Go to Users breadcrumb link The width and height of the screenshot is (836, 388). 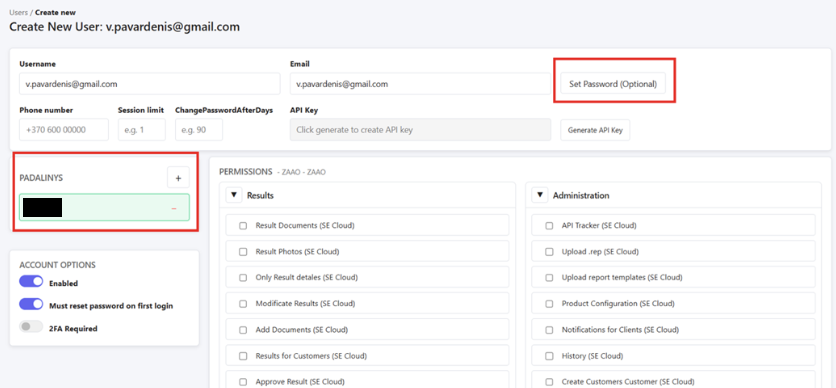pos(18,12)
